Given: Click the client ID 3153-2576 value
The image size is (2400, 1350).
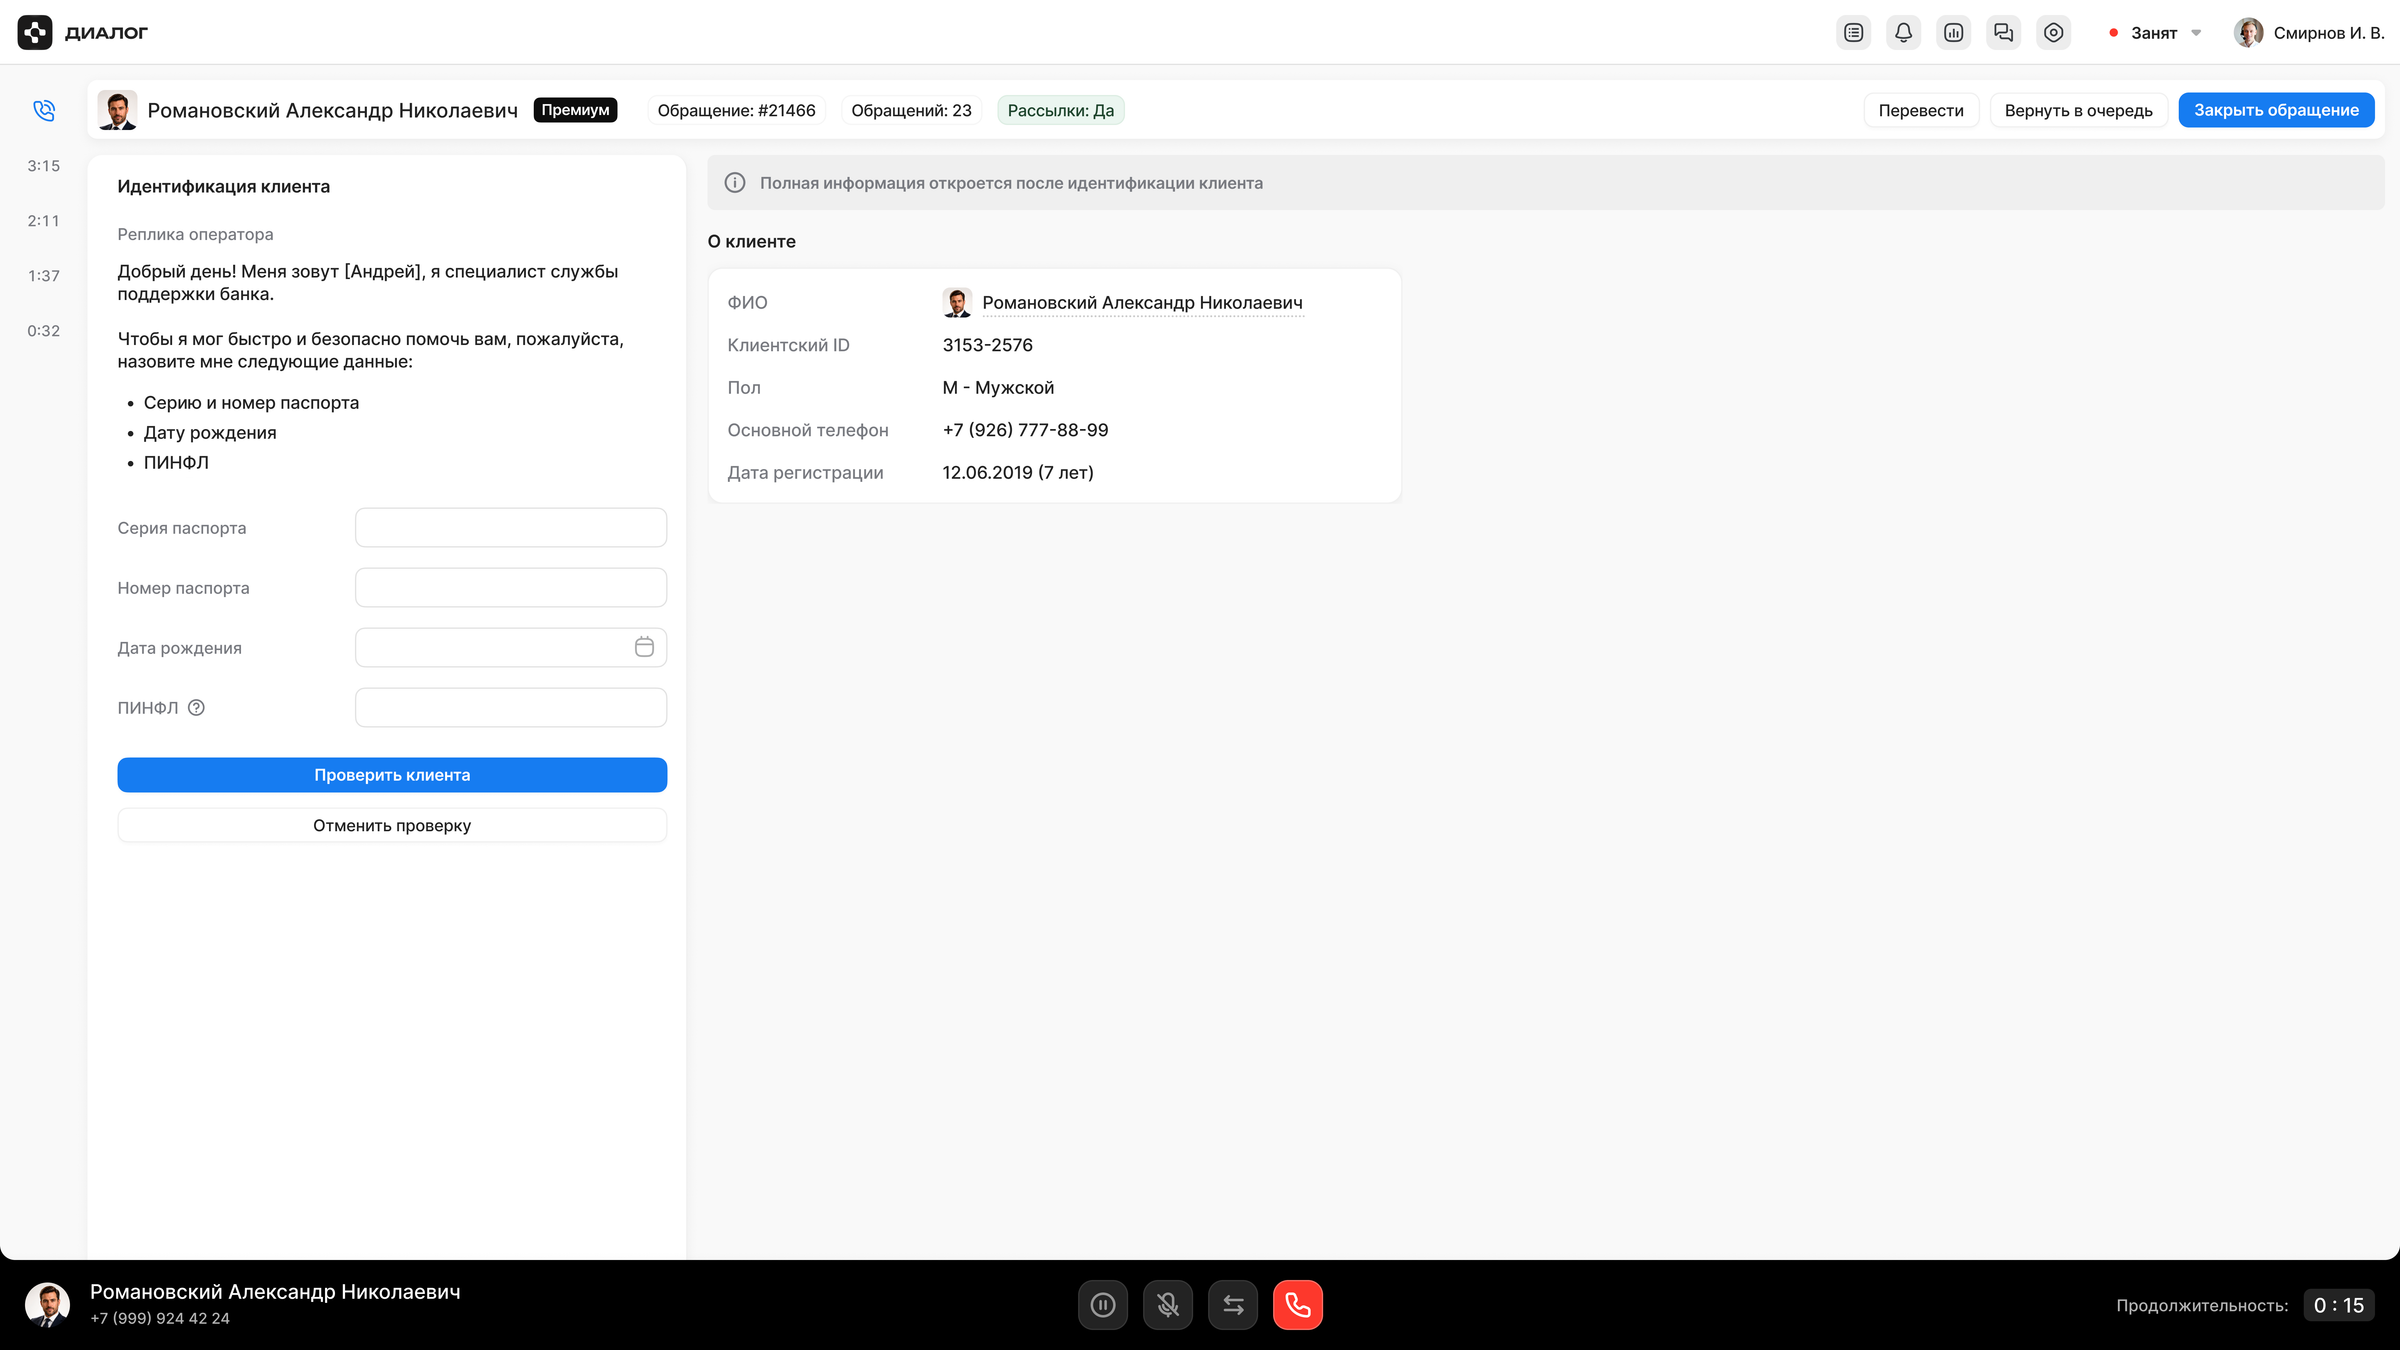Looking at the screenshot, I should click(x=988, y=345).
